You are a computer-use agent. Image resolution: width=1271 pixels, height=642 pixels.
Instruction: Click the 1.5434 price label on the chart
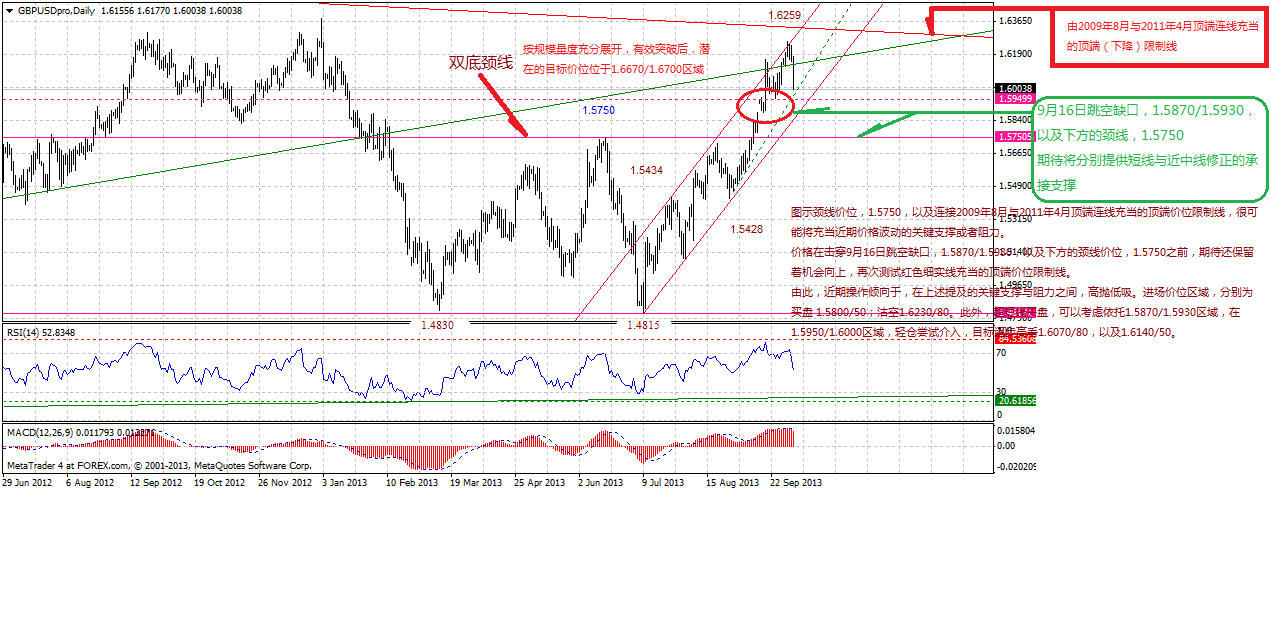[x=646, y=170]
